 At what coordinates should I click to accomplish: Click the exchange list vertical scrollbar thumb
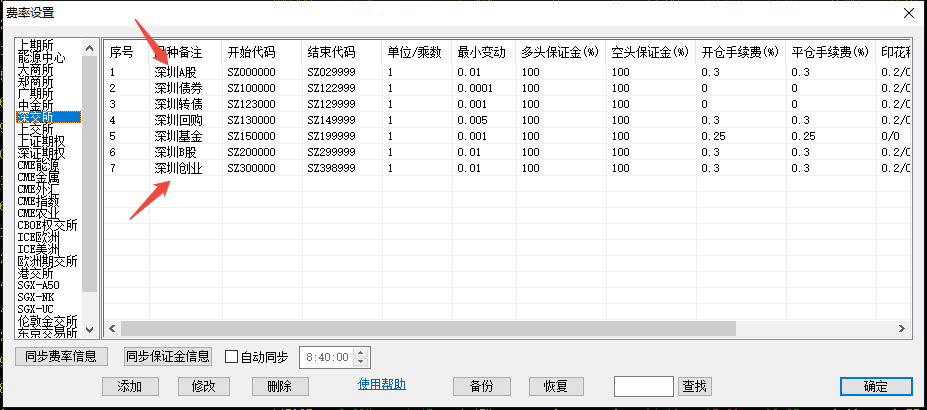point(89,174)
